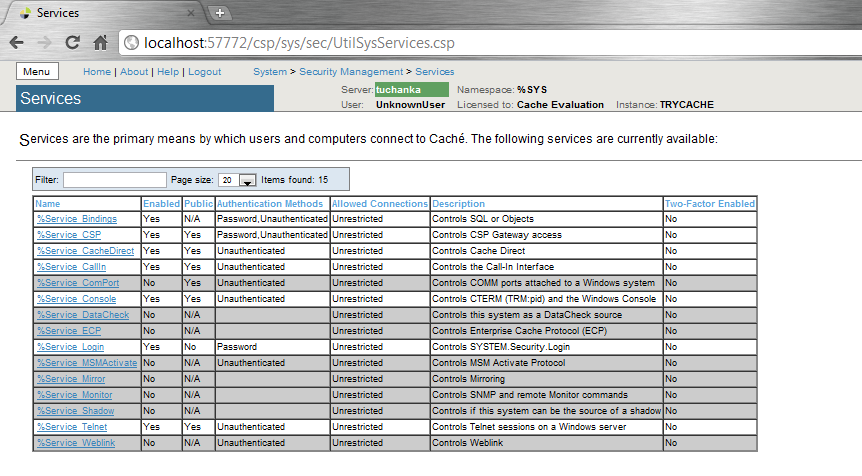Open the %Service_Bindings service
862x476 pixels.
(76, 219)
